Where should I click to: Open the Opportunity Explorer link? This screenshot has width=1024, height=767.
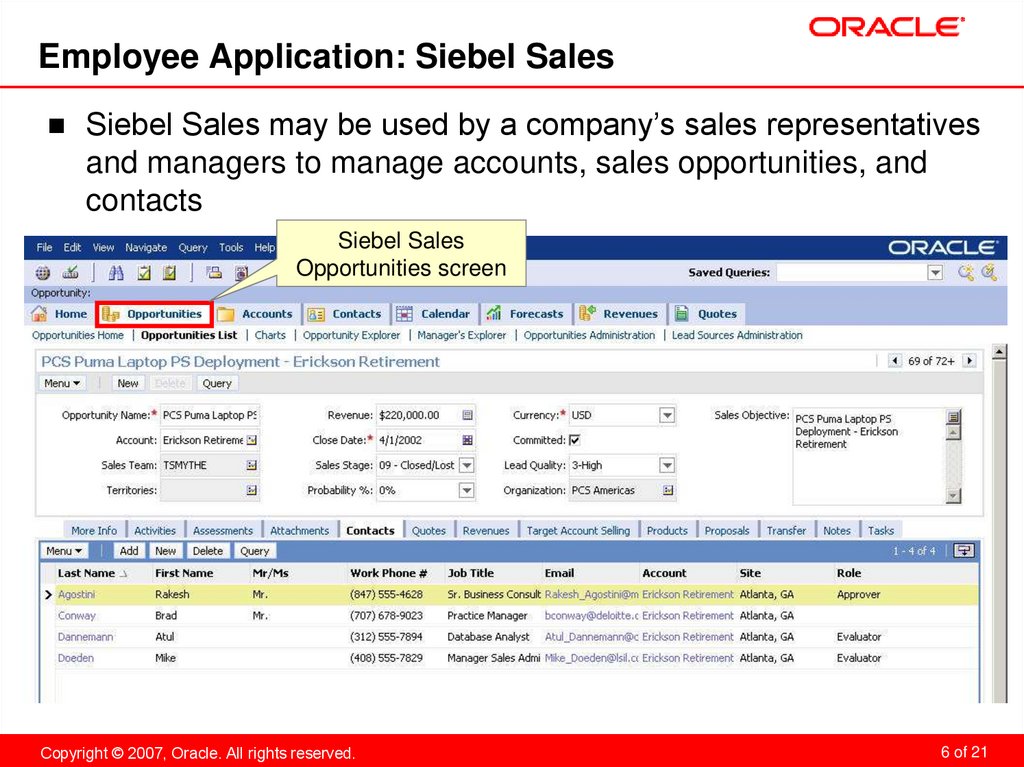pos(351,335)
